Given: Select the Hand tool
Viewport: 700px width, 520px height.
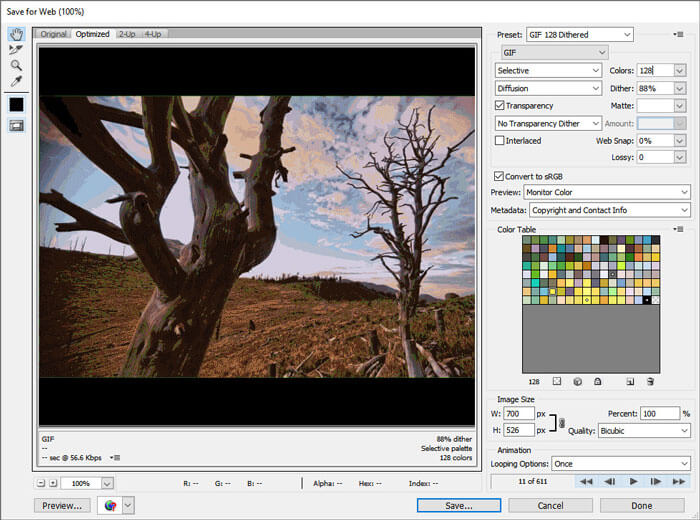Looking at the screenshot, I should (17, 34).
